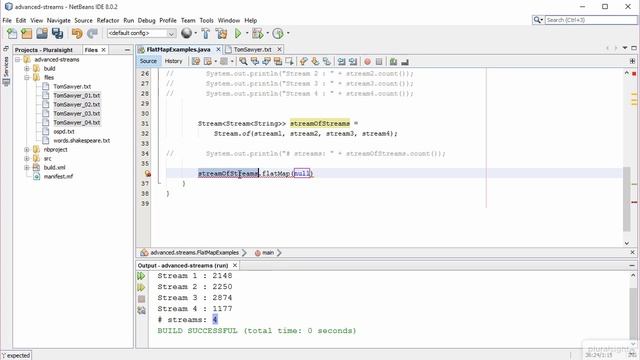This screenshot has width=640, height=360.
Task: Click the Undo toolbar icon
Action: pyautogui.click(x=77, y=33)
